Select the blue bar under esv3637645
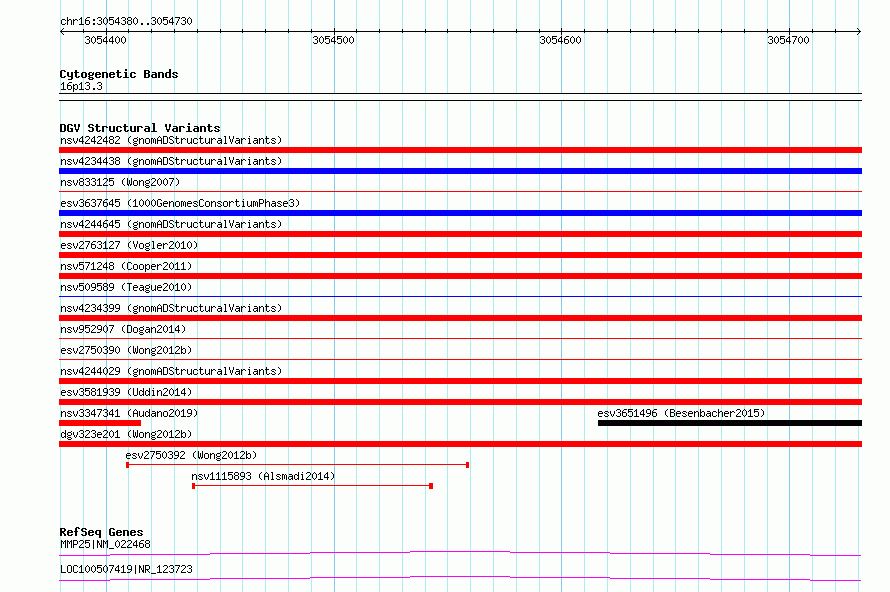890x592 pixels. (x=460, y=213)
